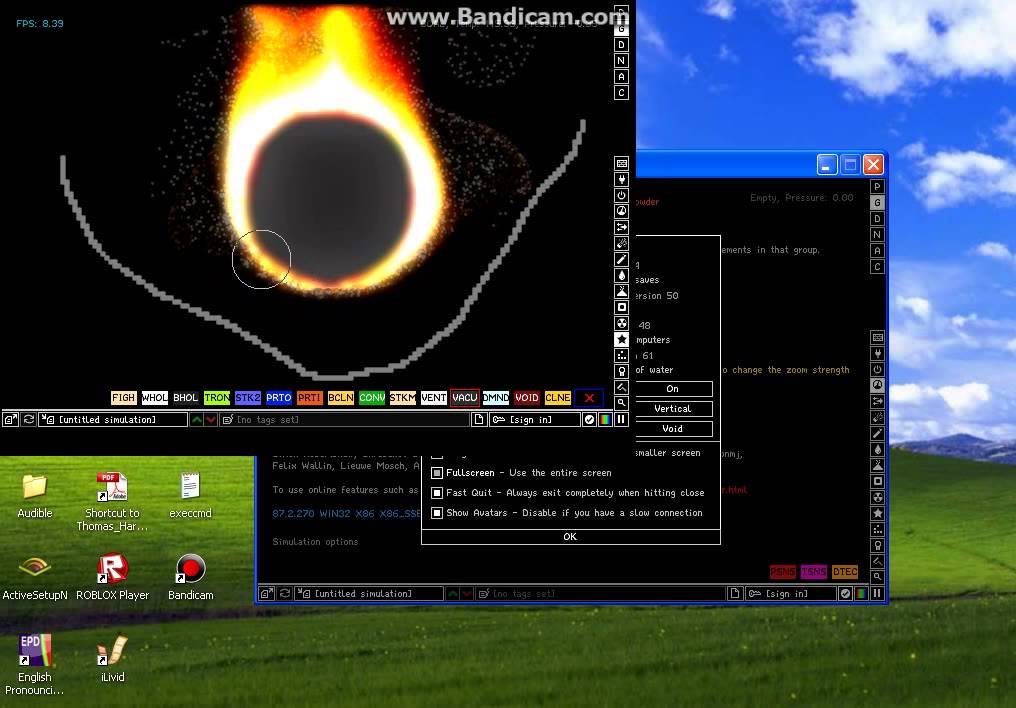The width and height of the screenshot is (1016, 708).
Task: Click the reload simulation icon in the front window
Action: coord(29,420)
